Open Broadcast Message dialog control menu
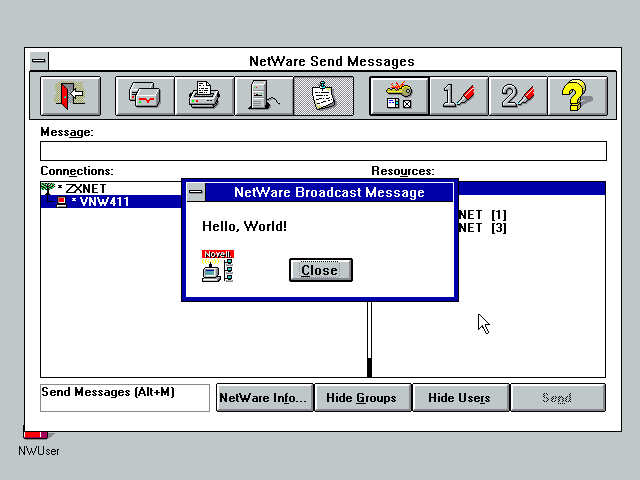The image size is (640, 480). coord(196,192)
